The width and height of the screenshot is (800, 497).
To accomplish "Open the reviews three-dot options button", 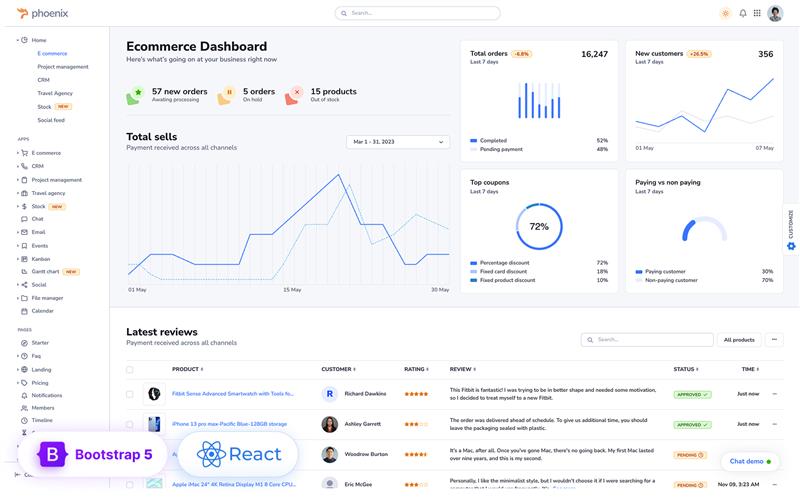I will coord(774,340).
